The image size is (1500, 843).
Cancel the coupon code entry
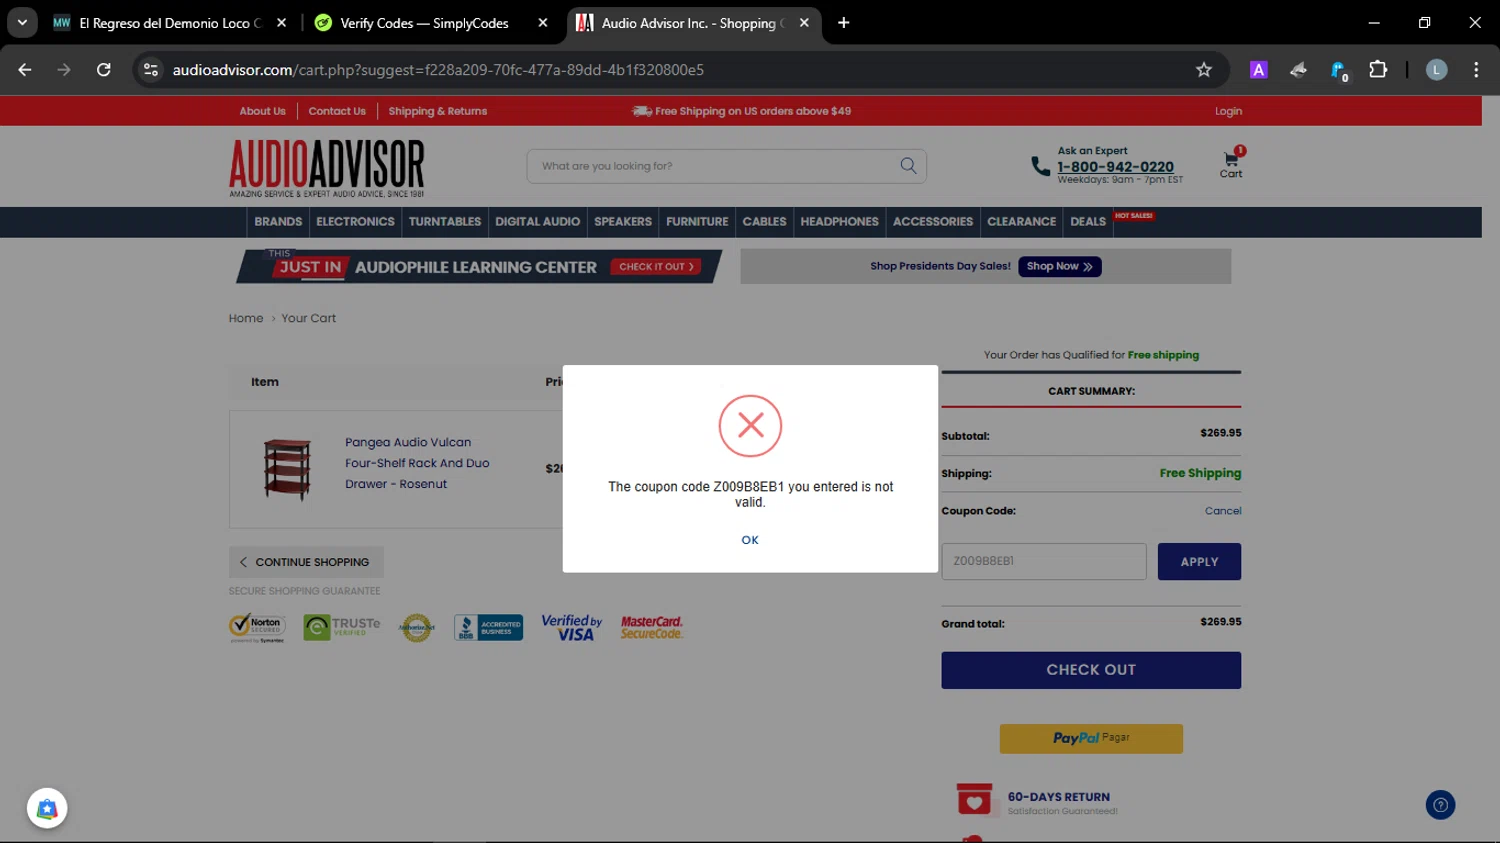pos(1223,511)
